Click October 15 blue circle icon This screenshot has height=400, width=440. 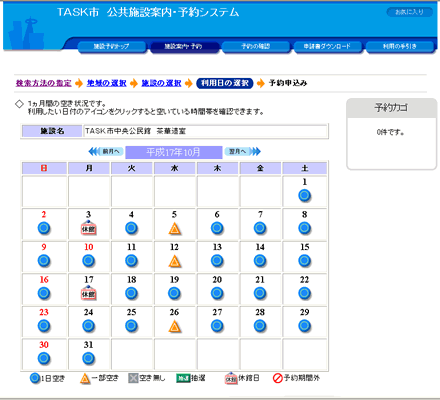click(x=304, y=261)
